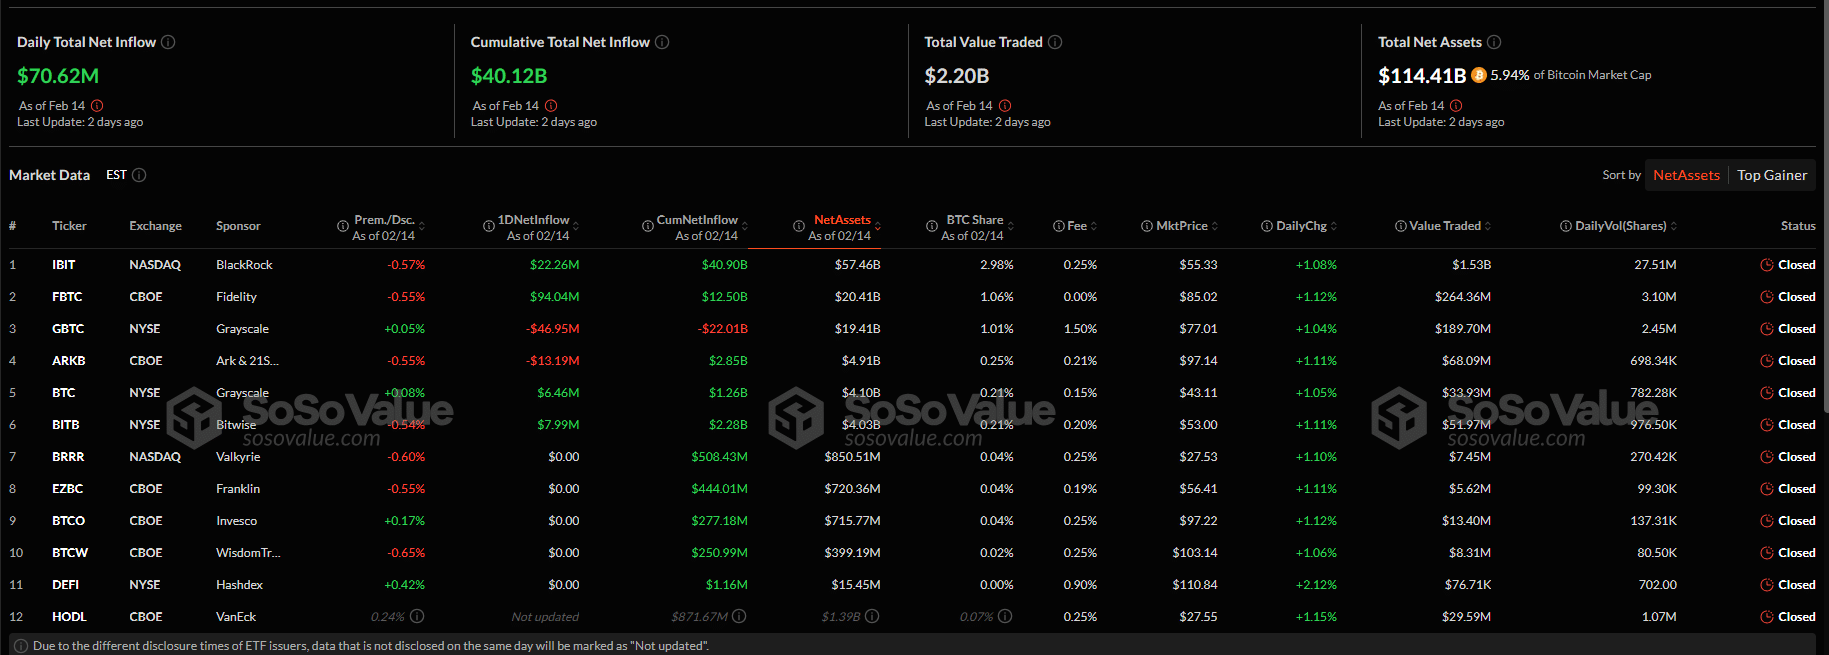The image size is (1829, 655).
Task: Sort by Fee column arrows
Action: click(x=1094, y=226)
